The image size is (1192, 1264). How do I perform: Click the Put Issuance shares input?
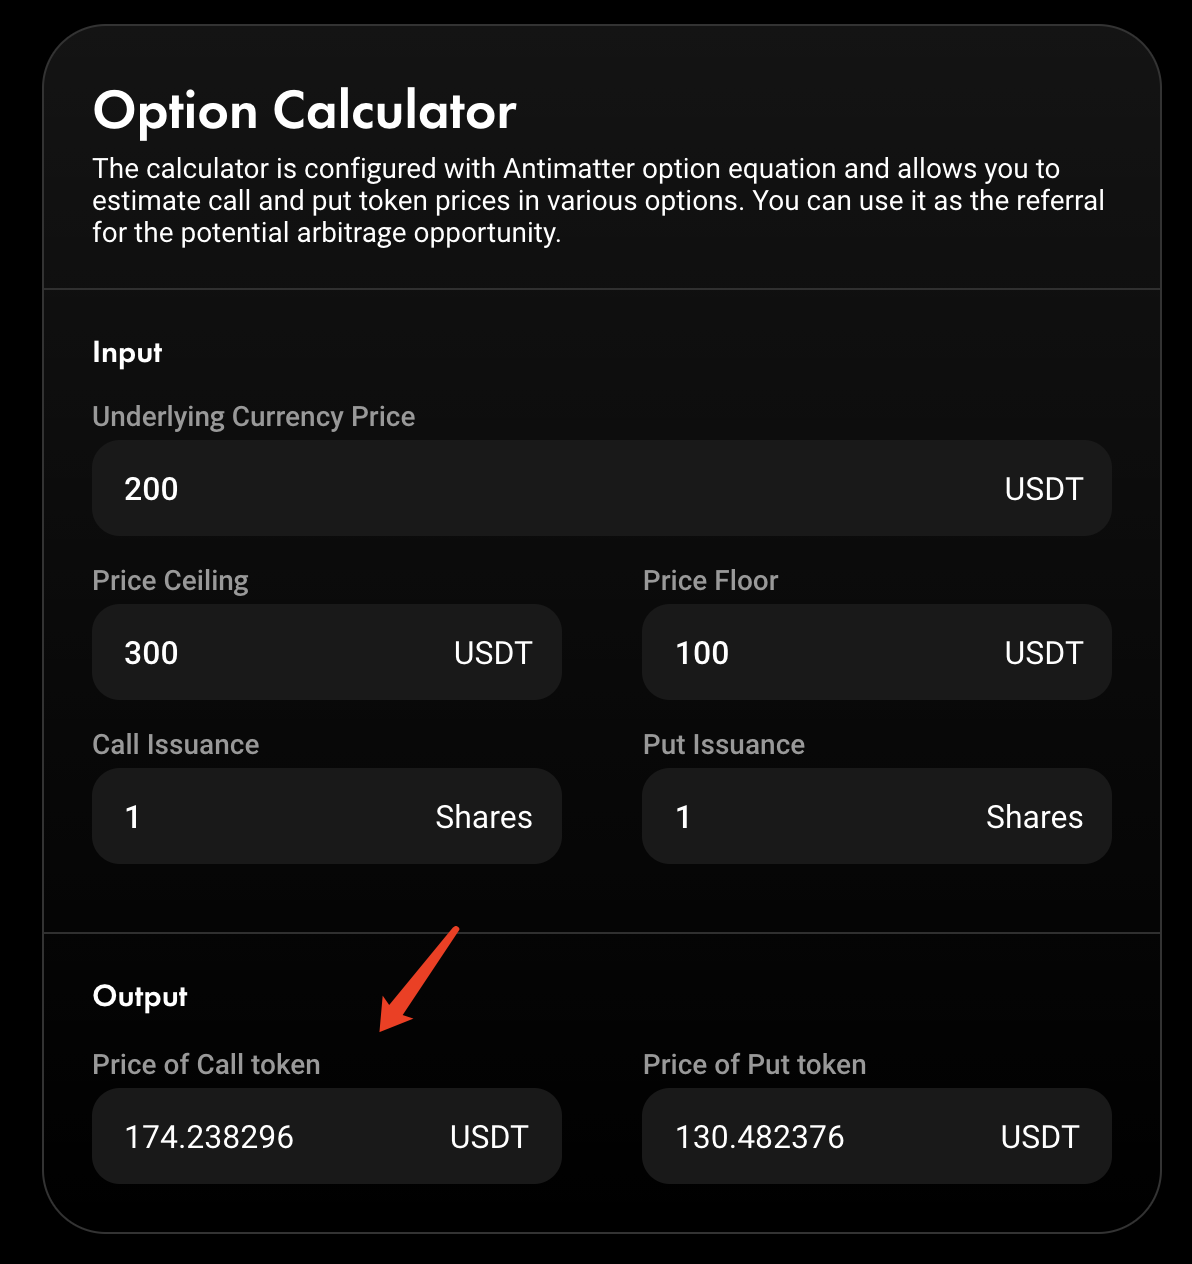876,816
